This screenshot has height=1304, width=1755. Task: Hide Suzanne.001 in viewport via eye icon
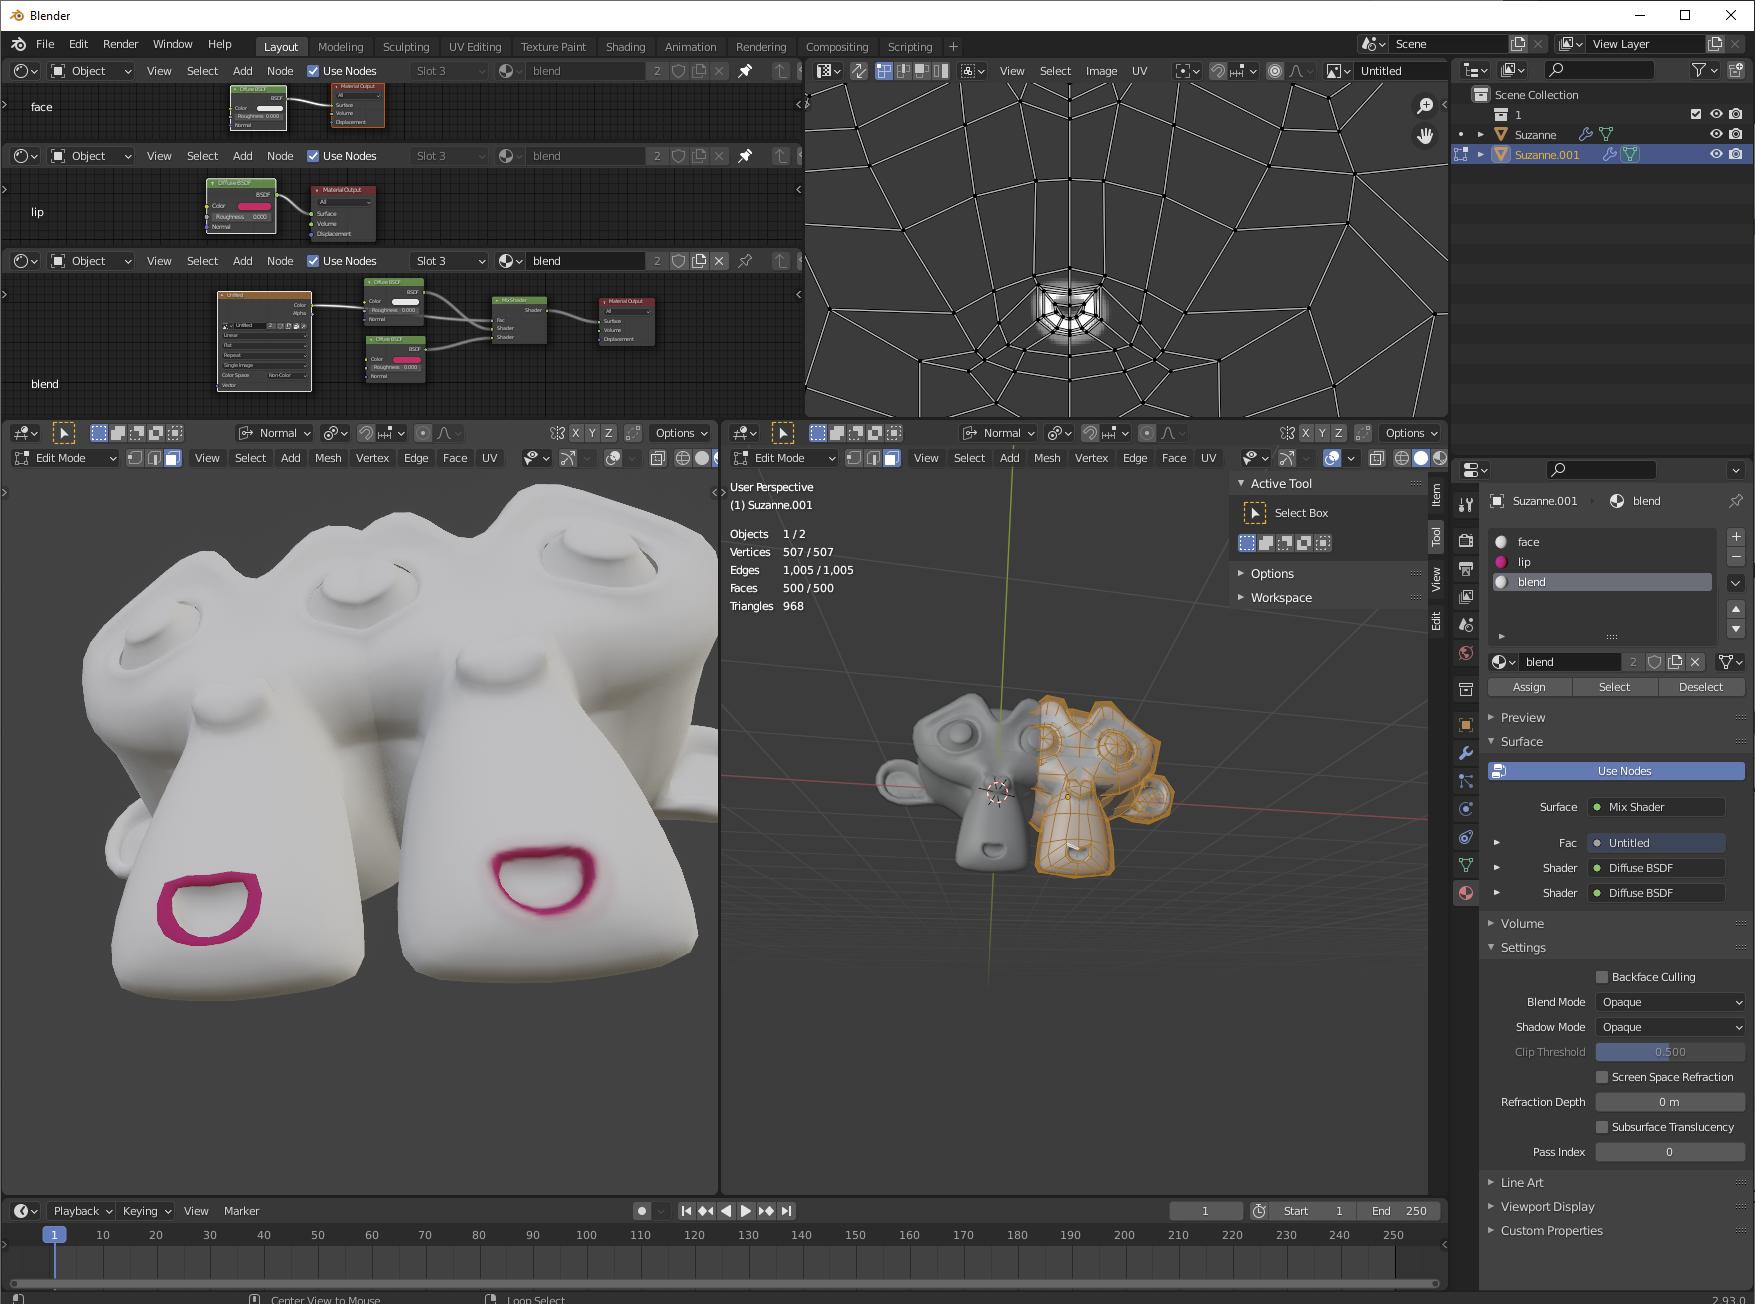[1716, 154]
